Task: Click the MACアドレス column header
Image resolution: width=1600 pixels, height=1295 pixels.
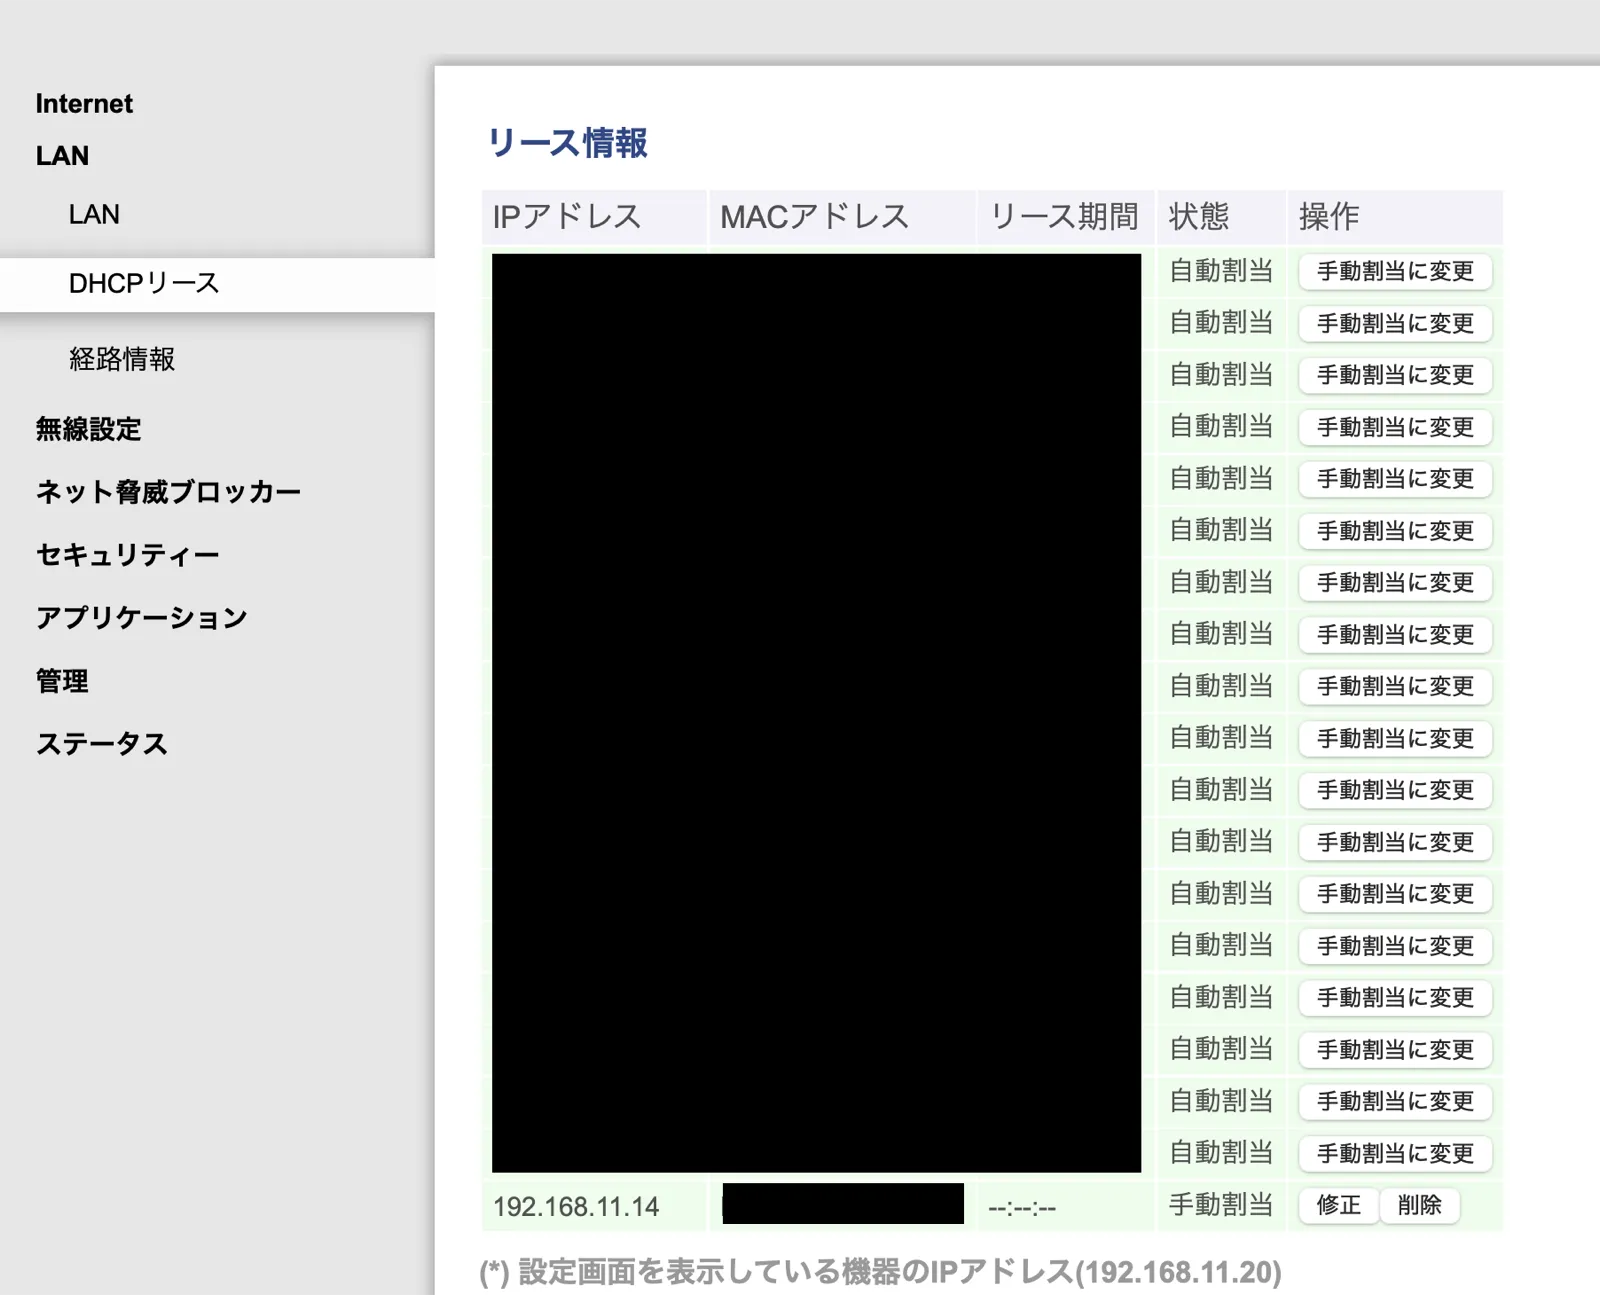Action: click(816, 216)
